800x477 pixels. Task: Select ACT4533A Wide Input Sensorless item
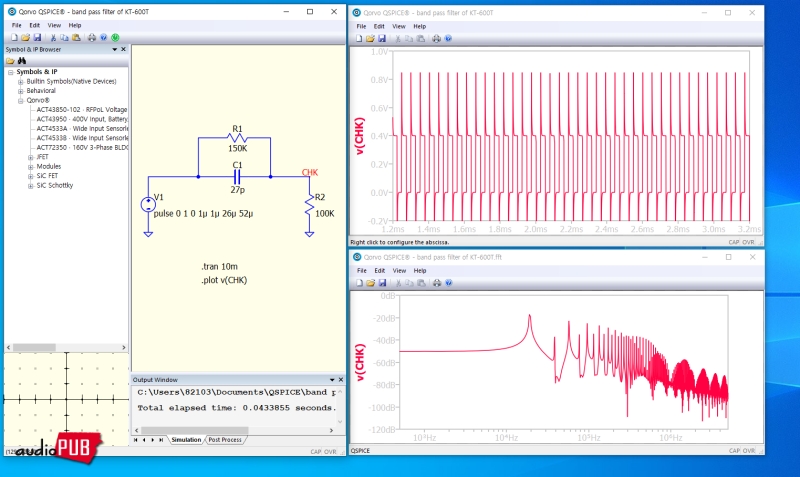[82, 129]
